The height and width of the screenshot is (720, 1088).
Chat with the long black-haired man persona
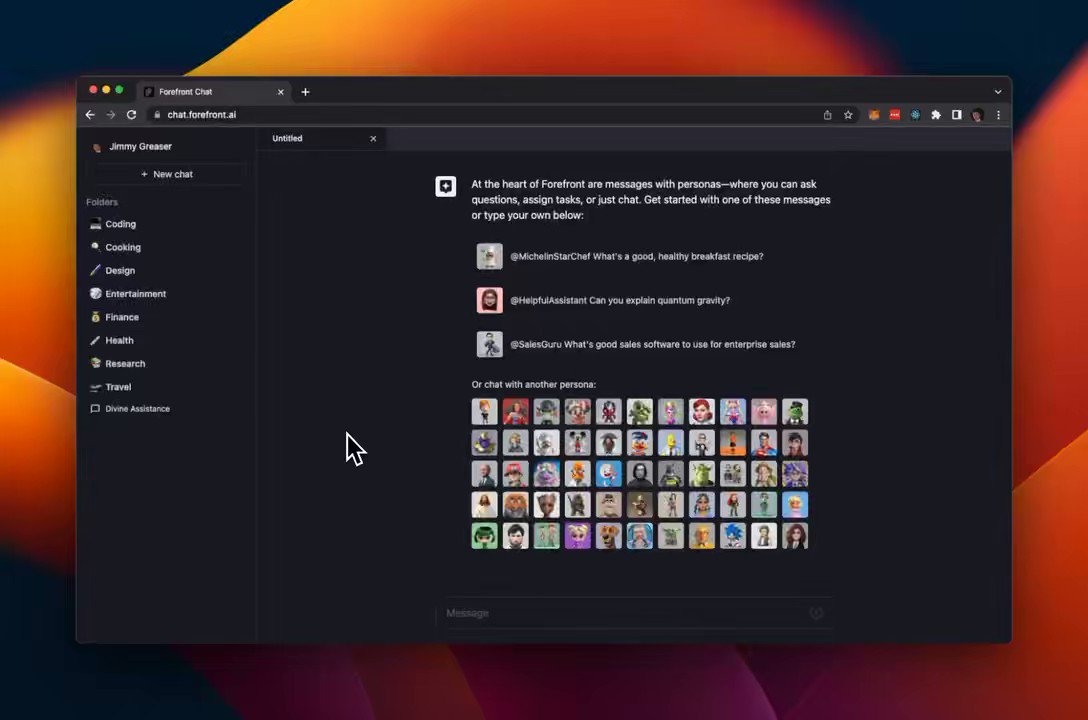[x=640, y=474]
